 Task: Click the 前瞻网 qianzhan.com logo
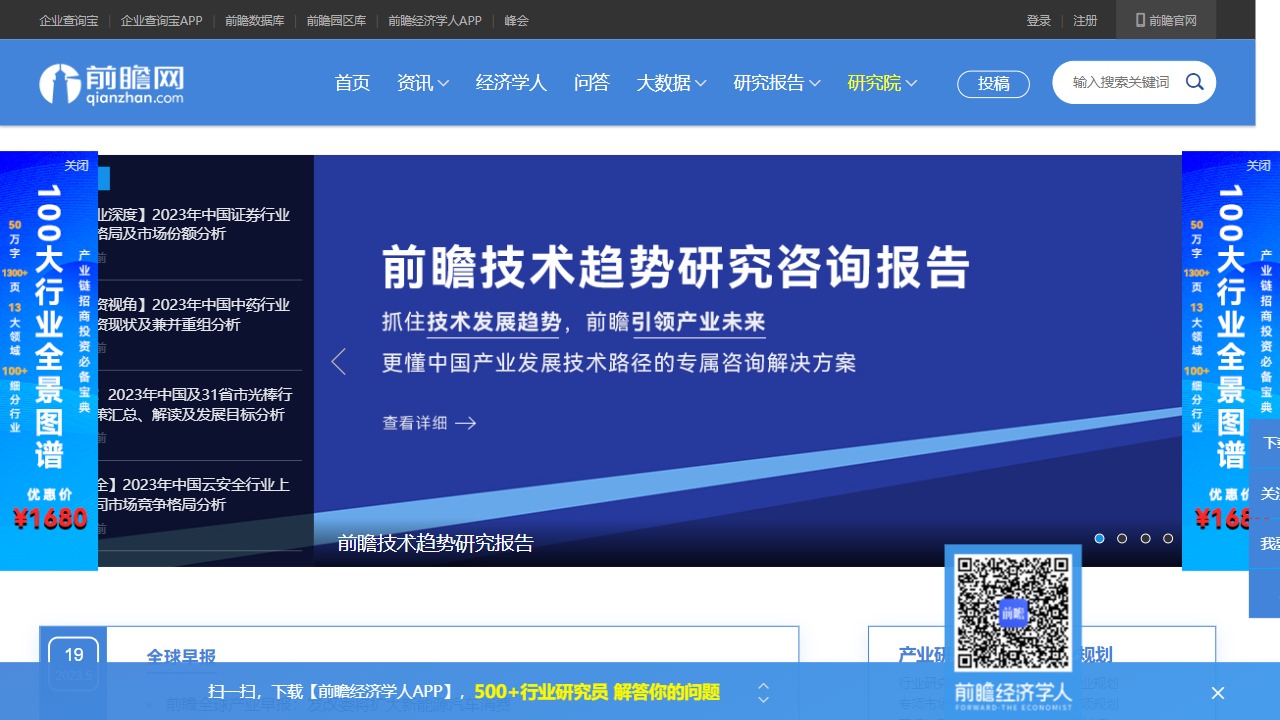click(111, 84)
